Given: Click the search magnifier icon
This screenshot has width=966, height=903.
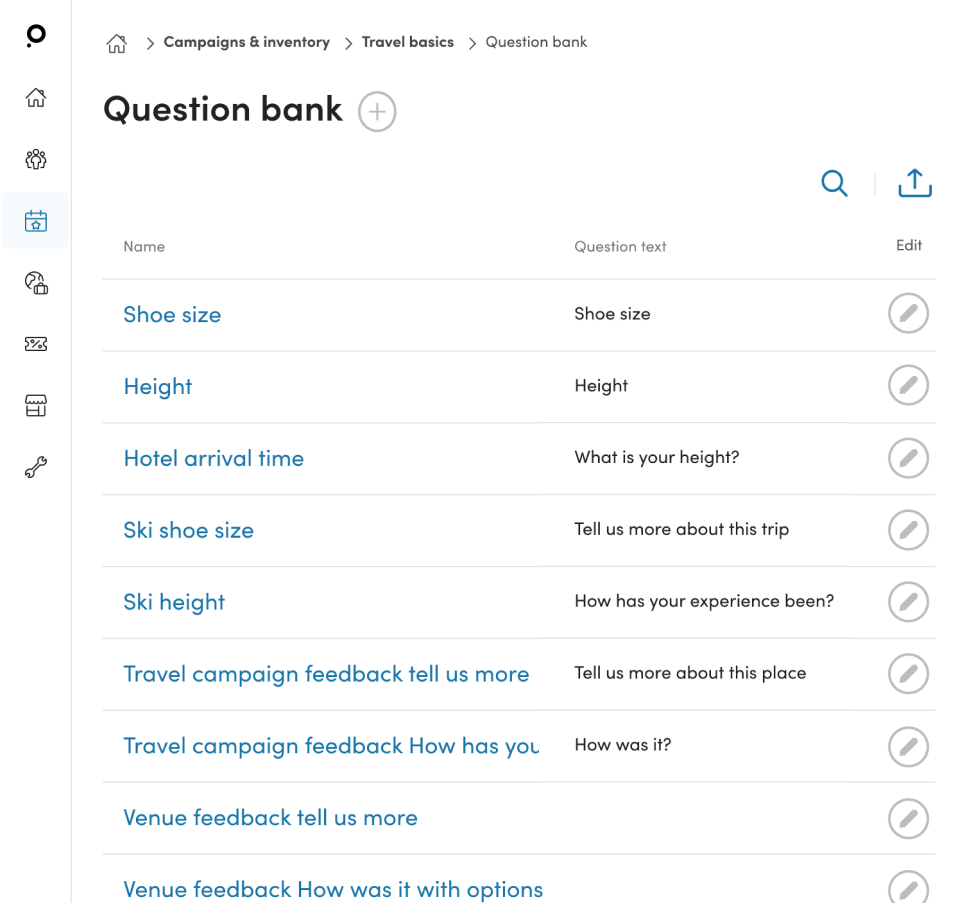Looking at the screenshot, I should pos(834,184).
